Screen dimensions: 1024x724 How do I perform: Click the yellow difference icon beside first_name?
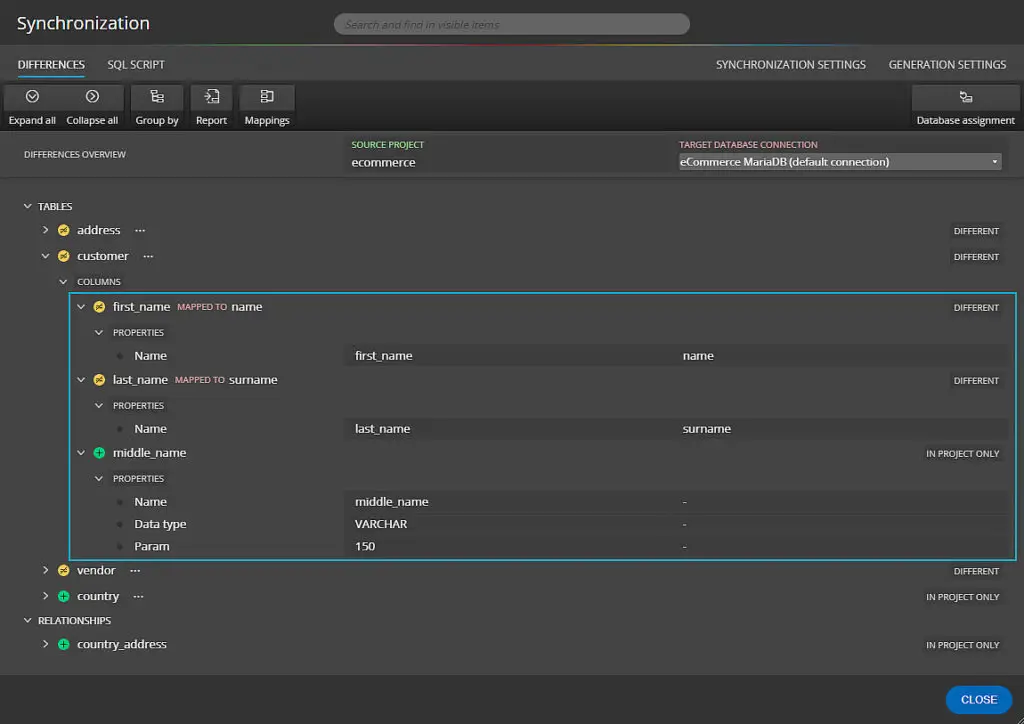99,307
